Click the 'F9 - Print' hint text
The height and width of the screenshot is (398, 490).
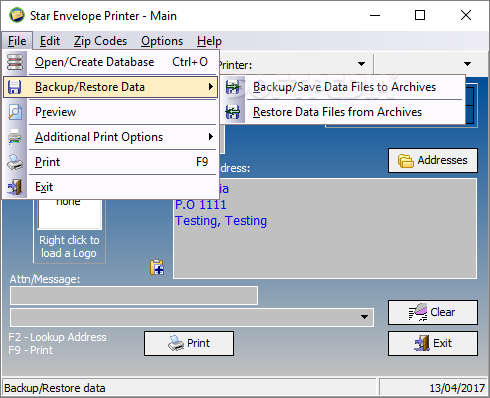coord(31,350)
